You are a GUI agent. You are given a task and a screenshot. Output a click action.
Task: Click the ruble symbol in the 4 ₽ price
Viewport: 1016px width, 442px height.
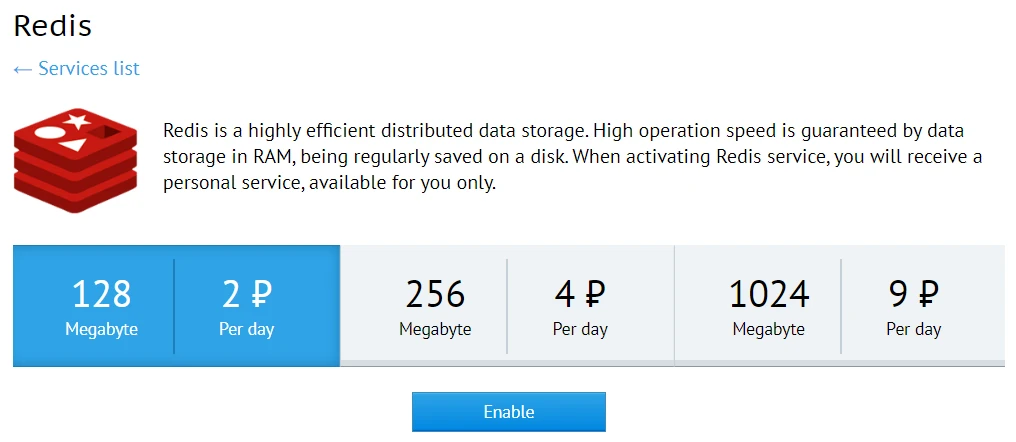(x=594, y=294)
